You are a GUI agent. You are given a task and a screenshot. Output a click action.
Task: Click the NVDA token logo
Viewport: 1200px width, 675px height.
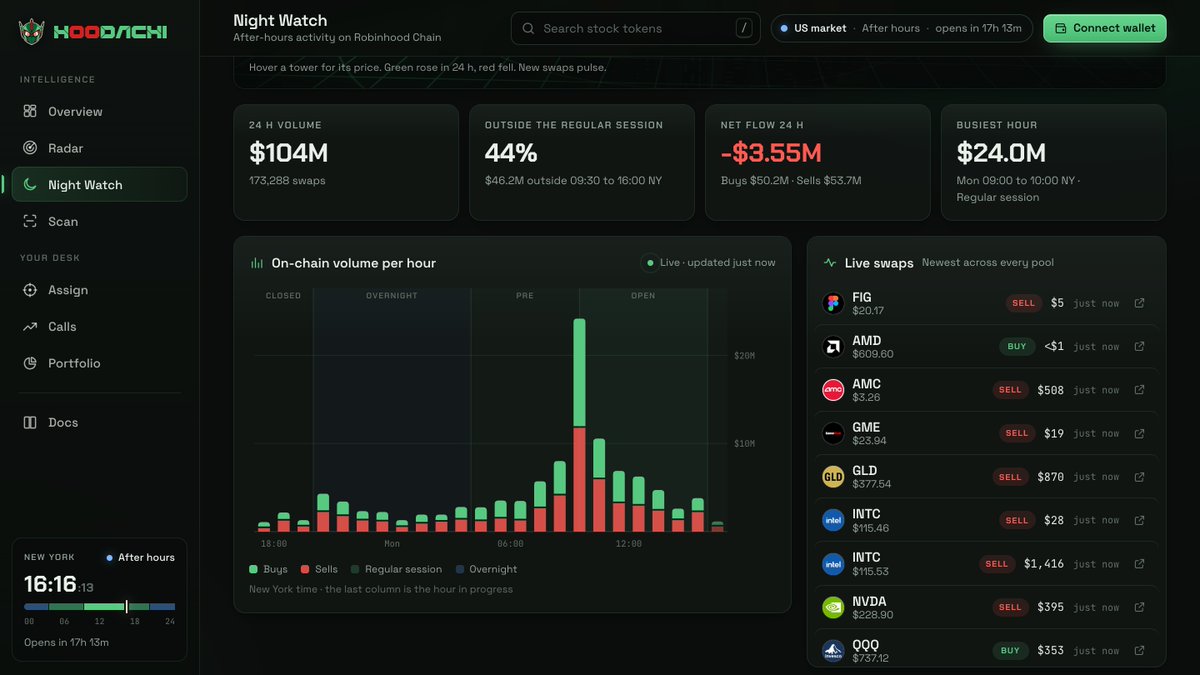pos(833,607)
